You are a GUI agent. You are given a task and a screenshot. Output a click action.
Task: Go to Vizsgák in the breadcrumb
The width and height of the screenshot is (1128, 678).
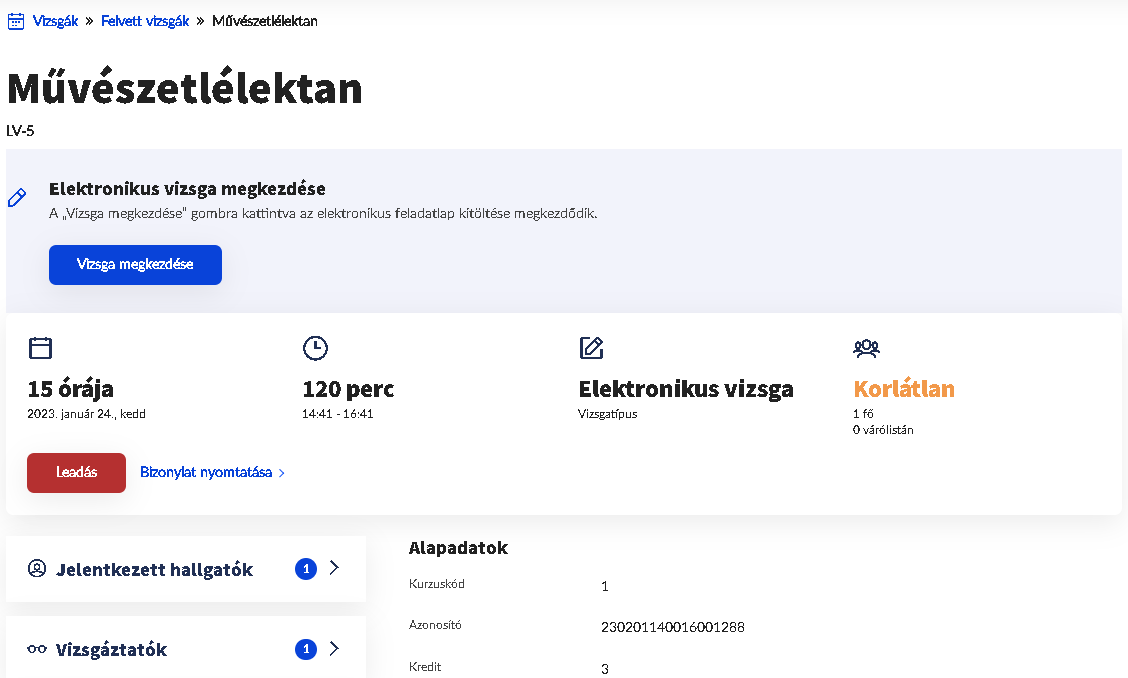coord(55,21)
